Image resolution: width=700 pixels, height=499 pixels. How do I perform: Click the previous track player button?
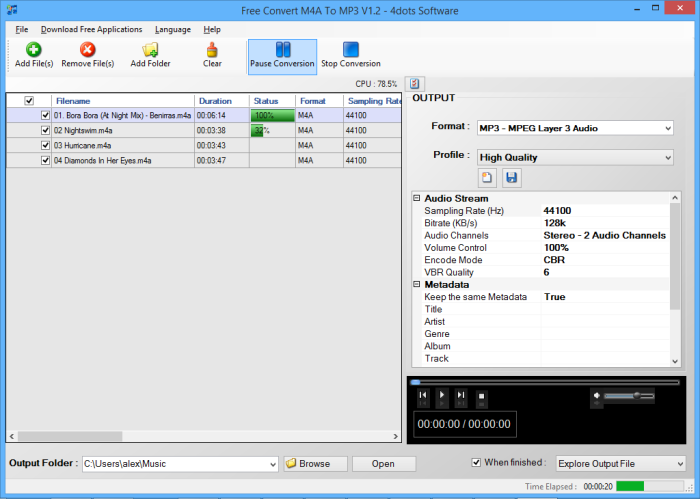point(423,395)
